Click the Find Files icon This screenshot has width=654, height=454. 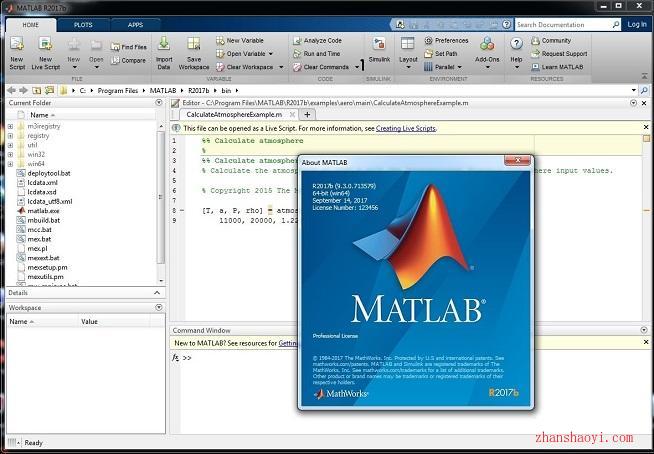pyautogui.click(x=115, y=47)
